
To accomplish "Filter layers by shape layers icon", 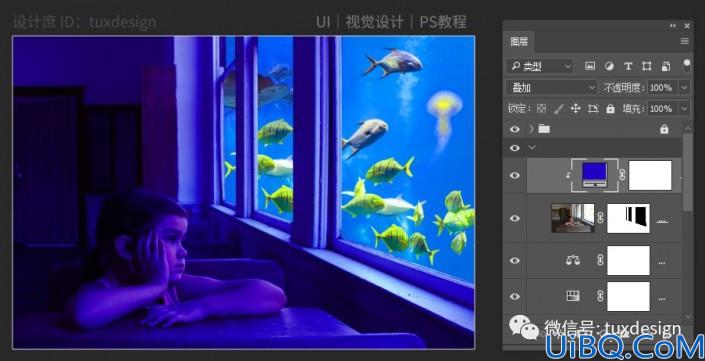I will 647,66.
